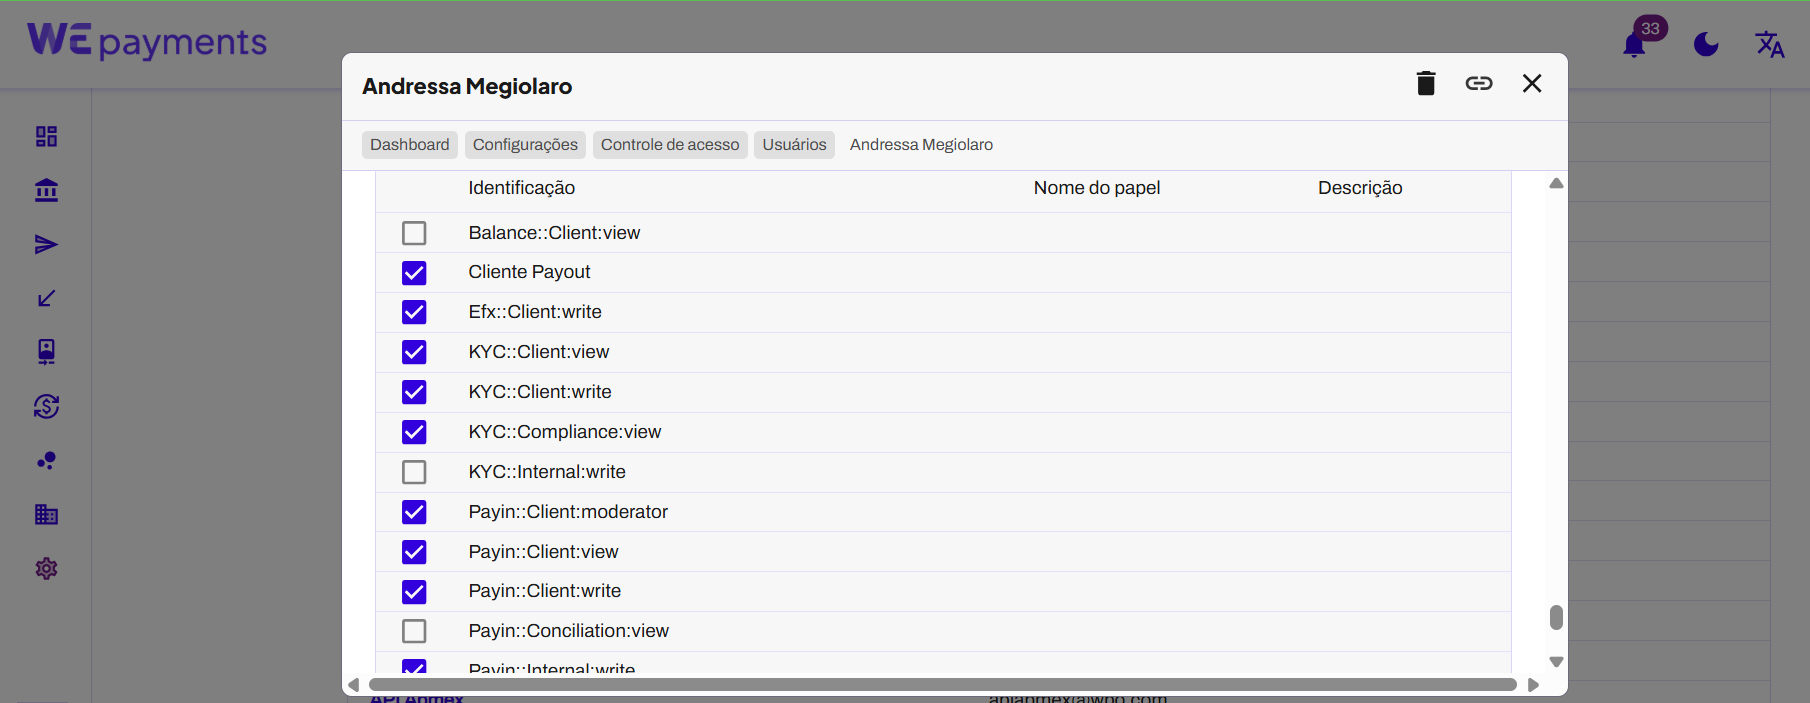Select the KYC::Compliance:view row text

tap(565, 432)
